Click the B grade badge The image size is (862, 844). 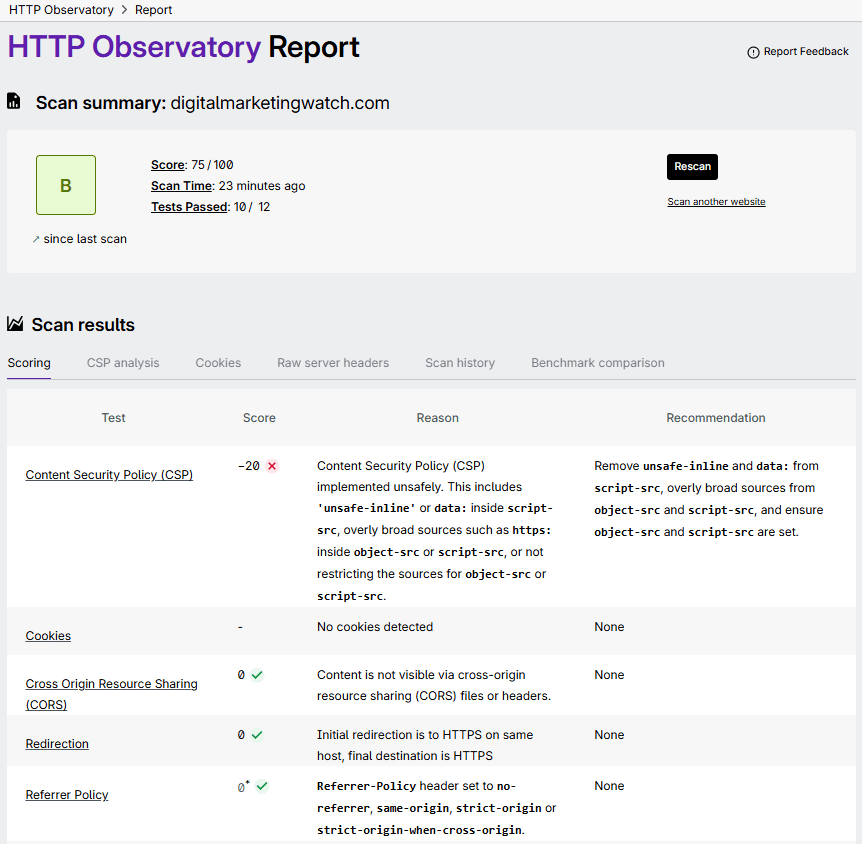tap(66, 185)
